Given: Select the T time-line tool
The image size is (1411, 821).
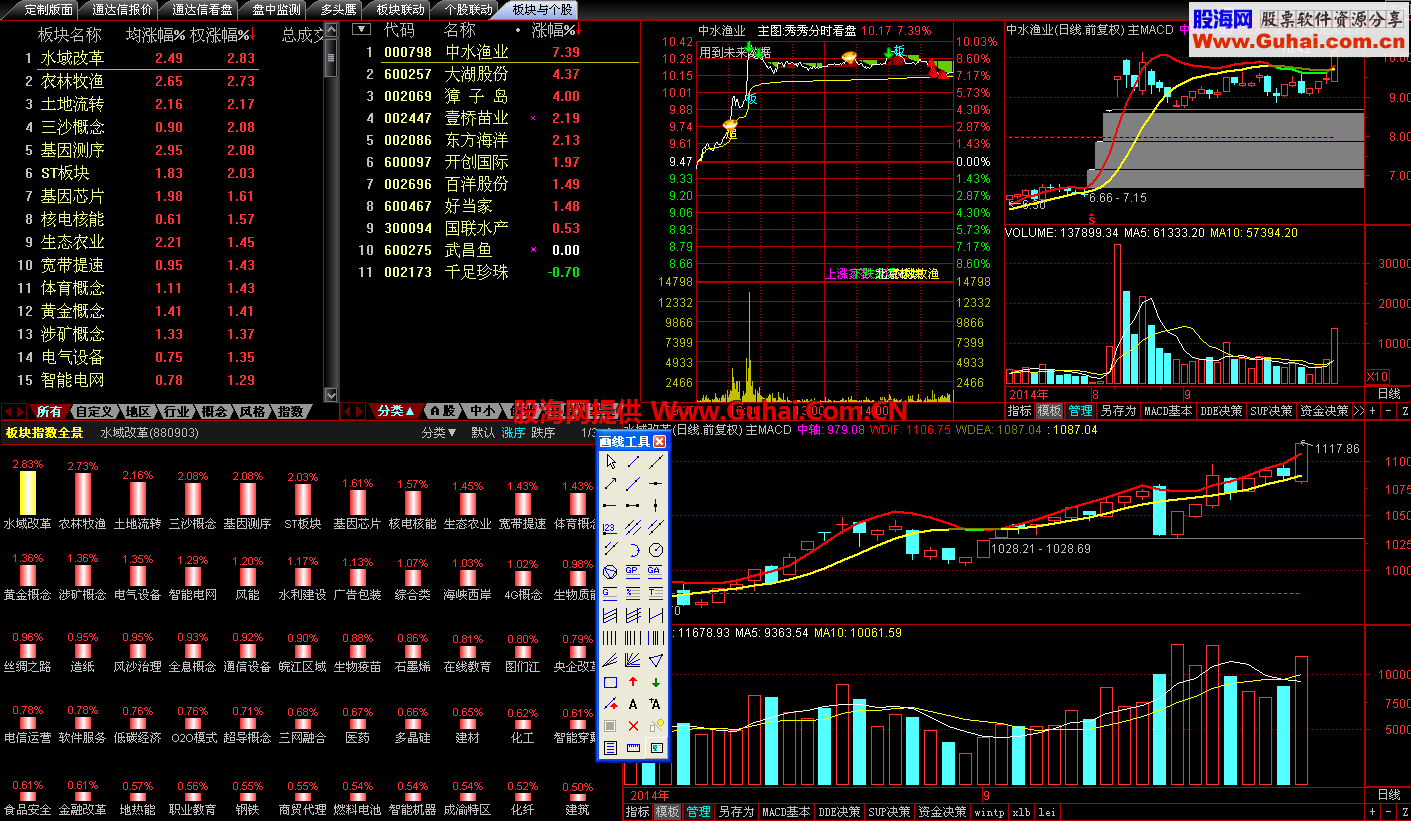Looking at the screenshot, I should pyautogui.click(x=656, y=593).
